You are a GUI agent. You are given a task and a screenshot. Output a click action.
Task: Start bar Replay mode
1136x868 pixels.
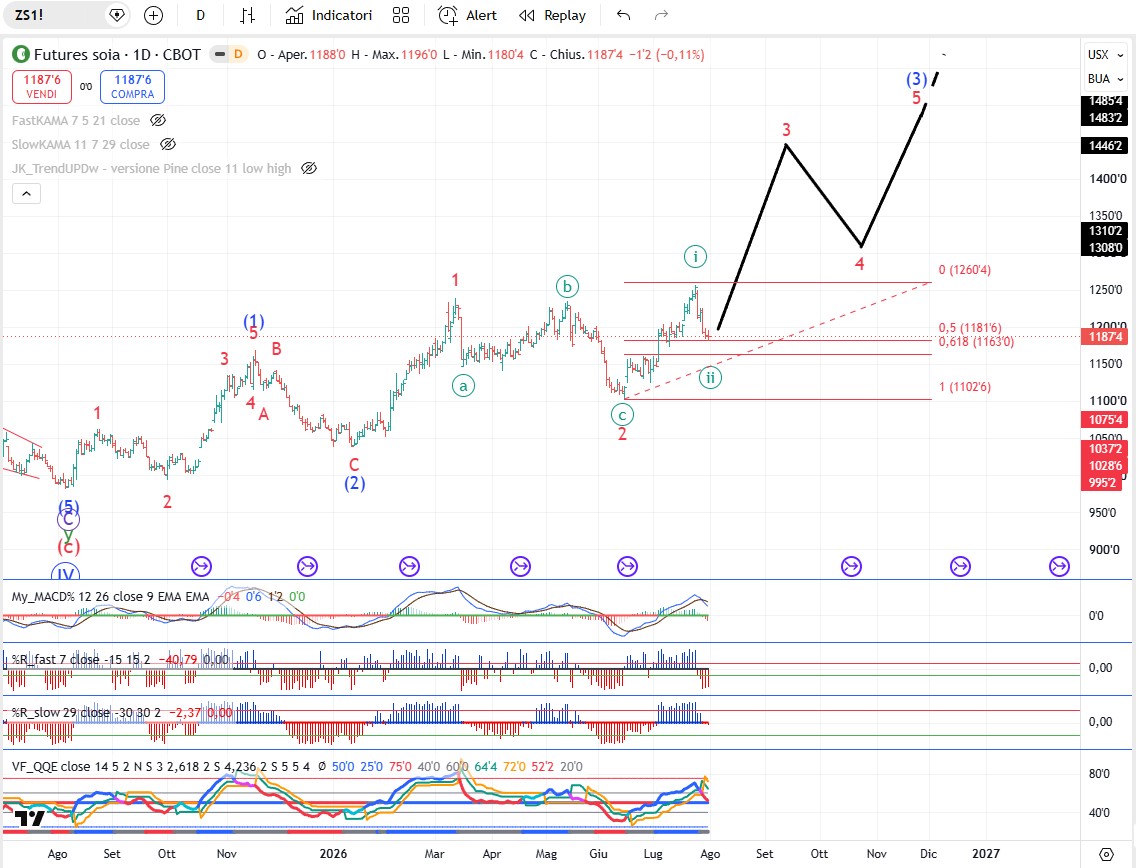553,15
